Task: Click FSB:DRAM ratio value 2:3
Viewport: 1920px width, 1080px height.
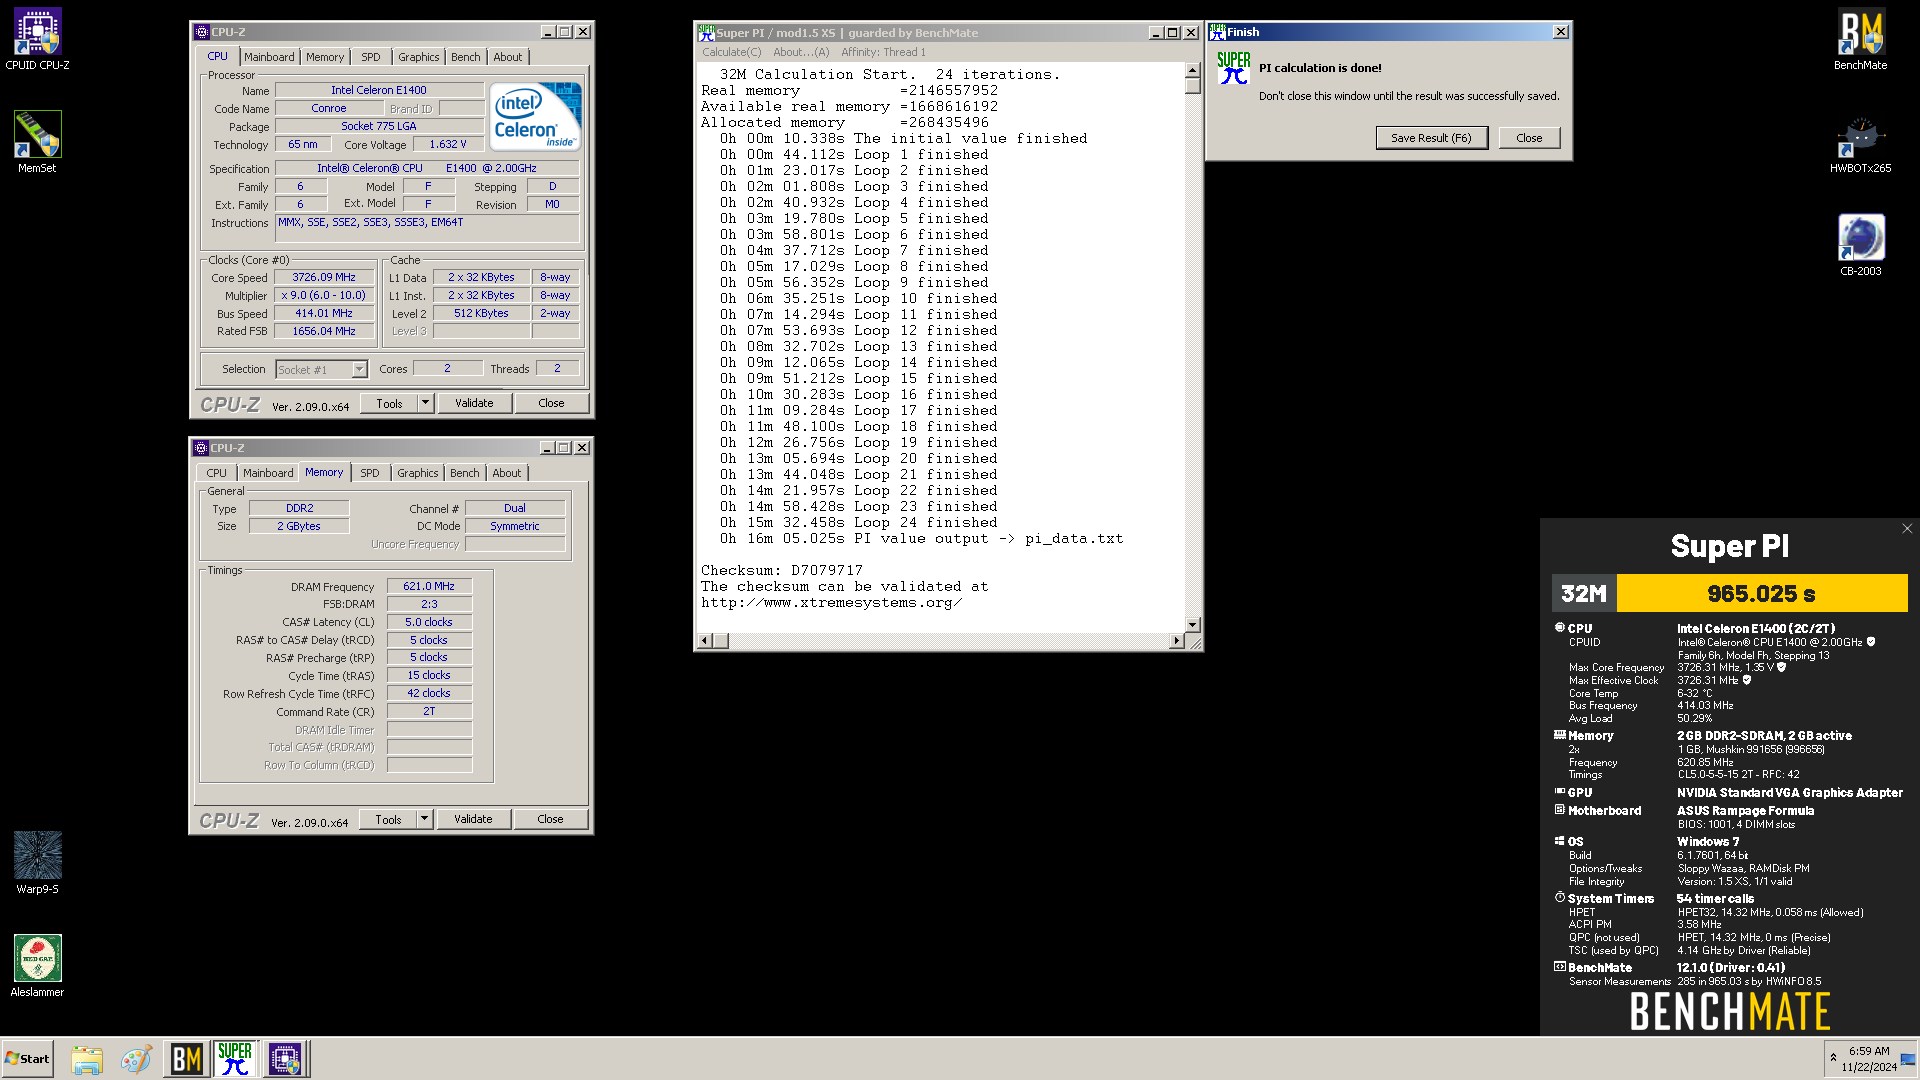Action: tap(429, 604)
